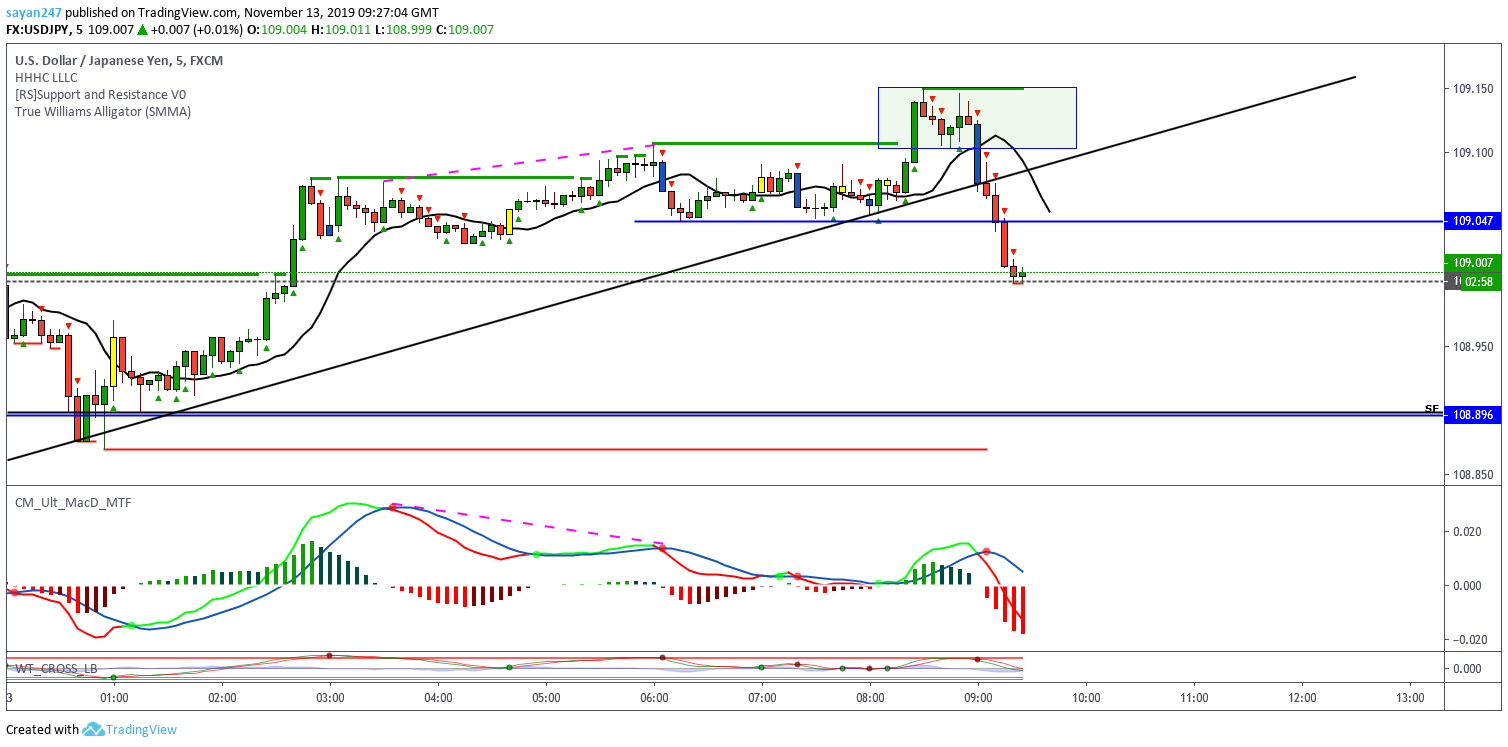This screenshot has height=747, width=1508.
Task: Click the blue 109.047 price label
Action: point(1473,221)
